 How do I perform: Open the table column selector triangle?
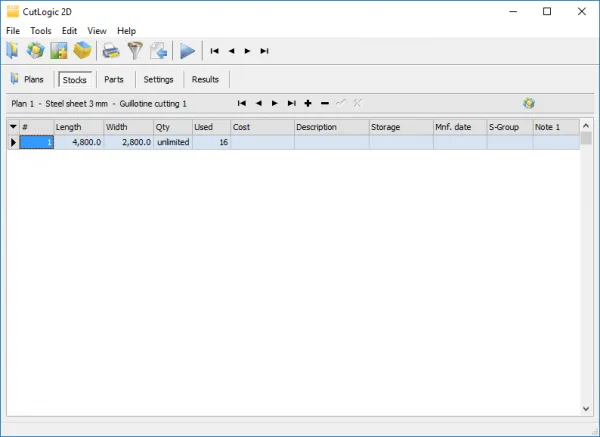(x=13, y=127)
